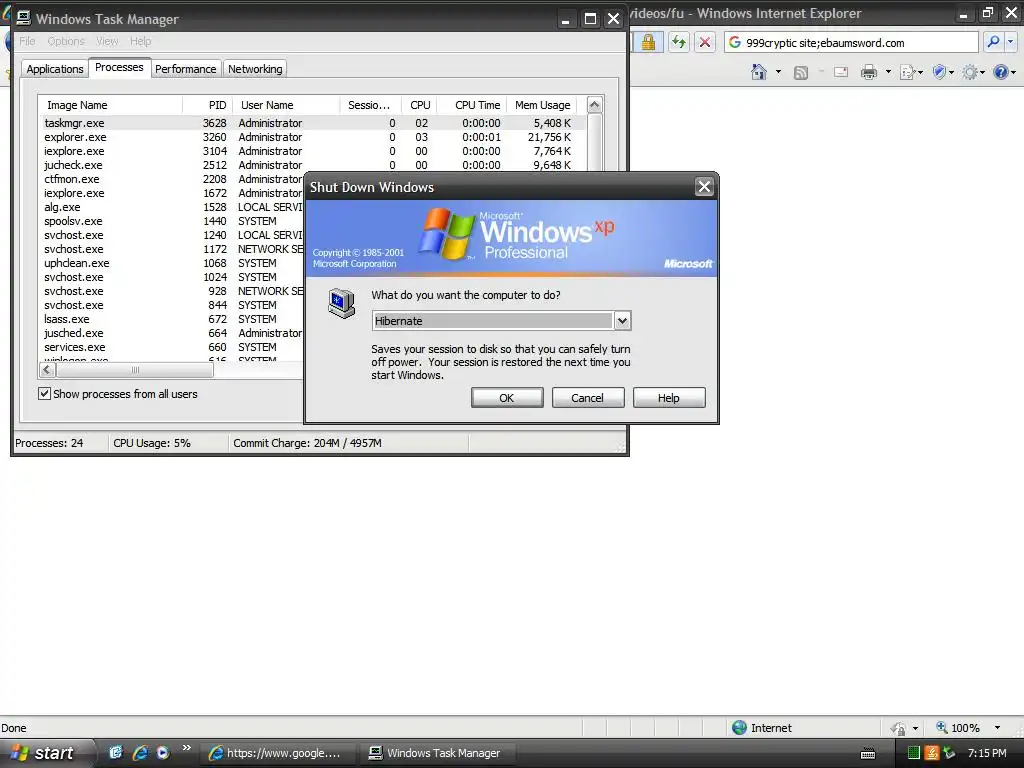Screen dimensions: 1024x768
Task: Sort processes by Mem Usage column header
Action: click(x=542, y=105)
